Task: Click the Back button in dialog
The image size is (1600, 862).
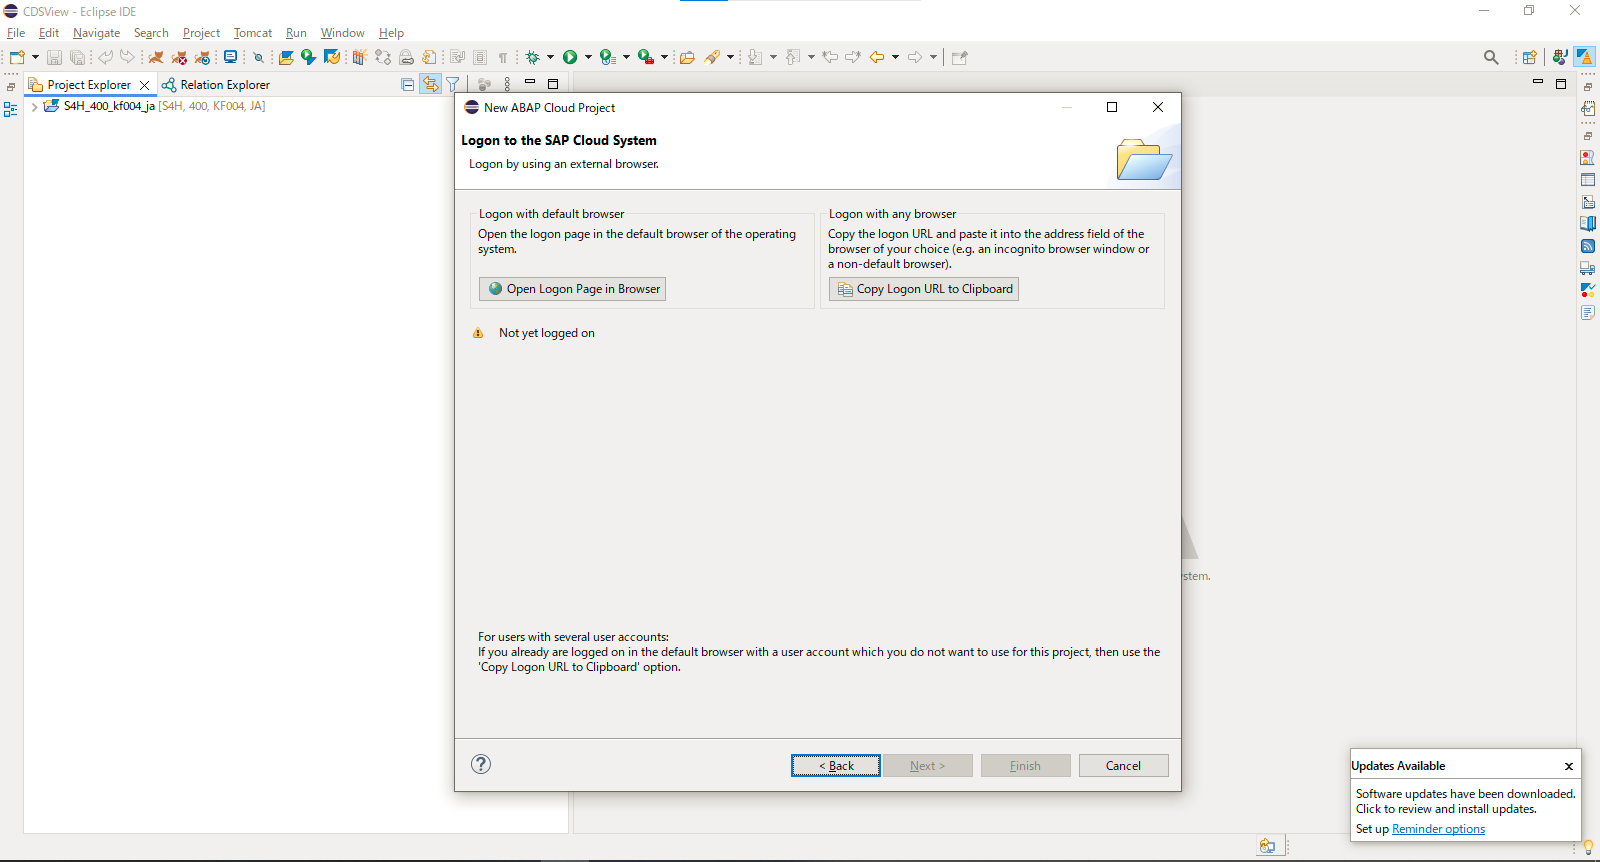Action: click(x=836, y=766)
